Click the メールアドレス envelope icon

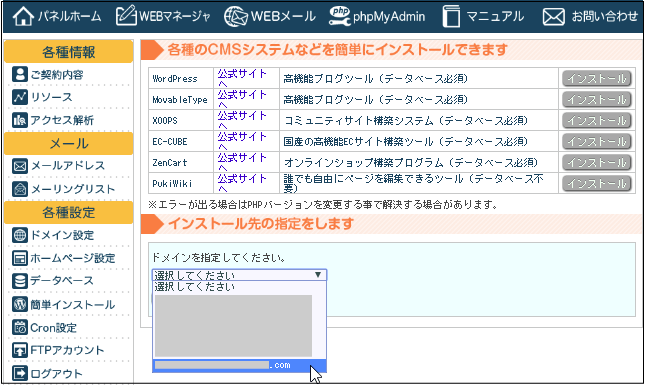(20, 166)
